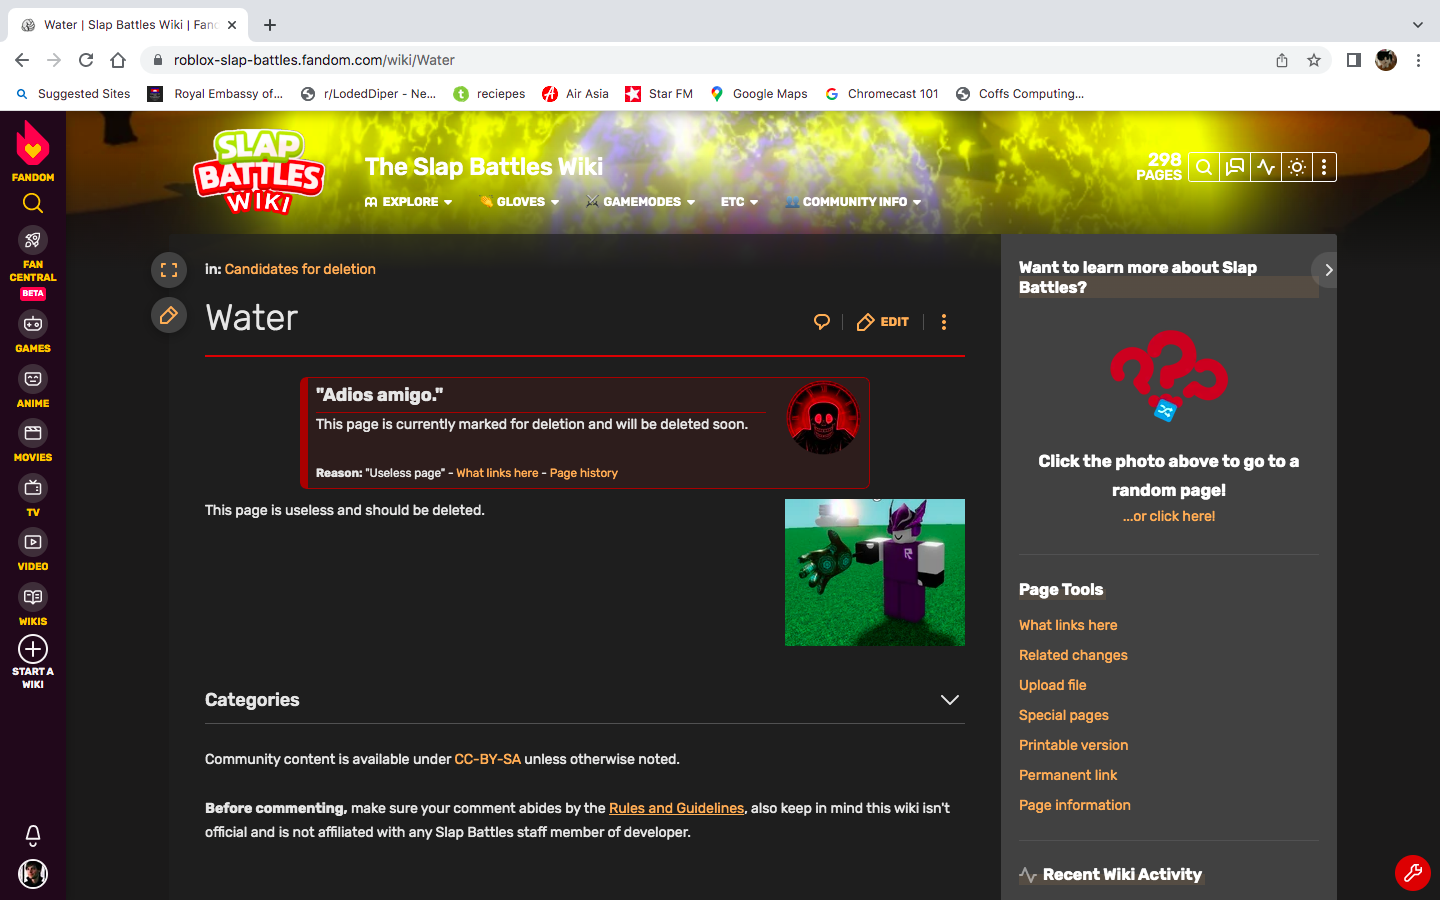Open the wiki Discuss icon
The height and width of the screenshot is (900, 1440).
click(1235, 167)
